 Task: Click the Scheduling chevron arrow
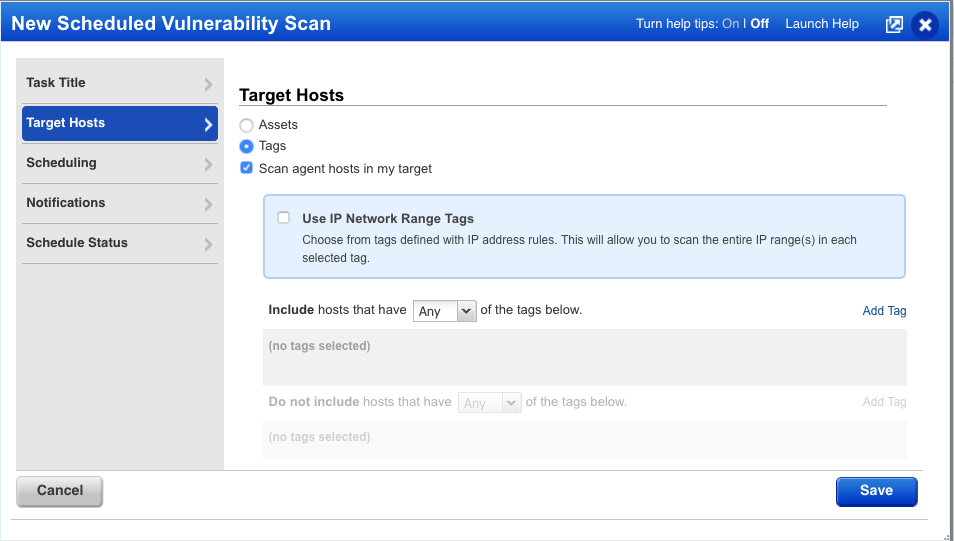[x=208, y=164]
